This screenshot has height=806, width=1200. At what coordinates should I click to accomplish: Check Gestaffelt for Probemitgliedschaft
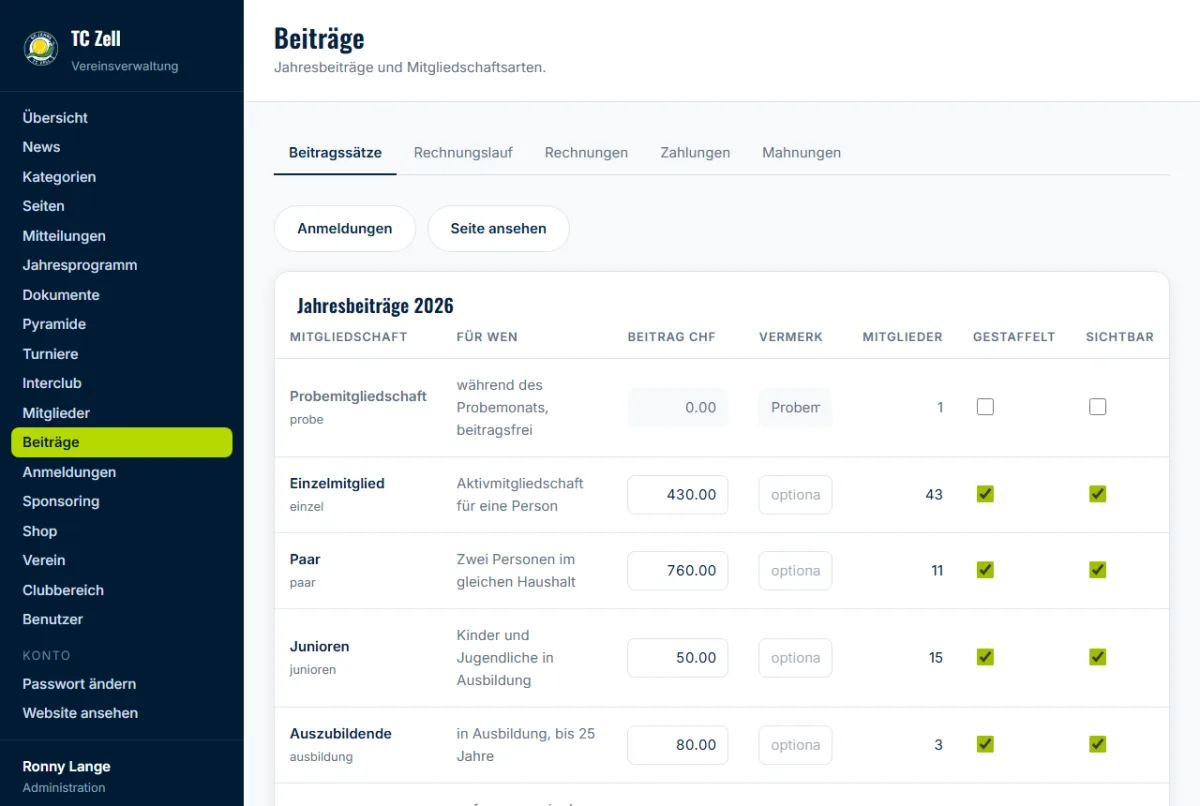pyautogui.click(x=985, y=407)
